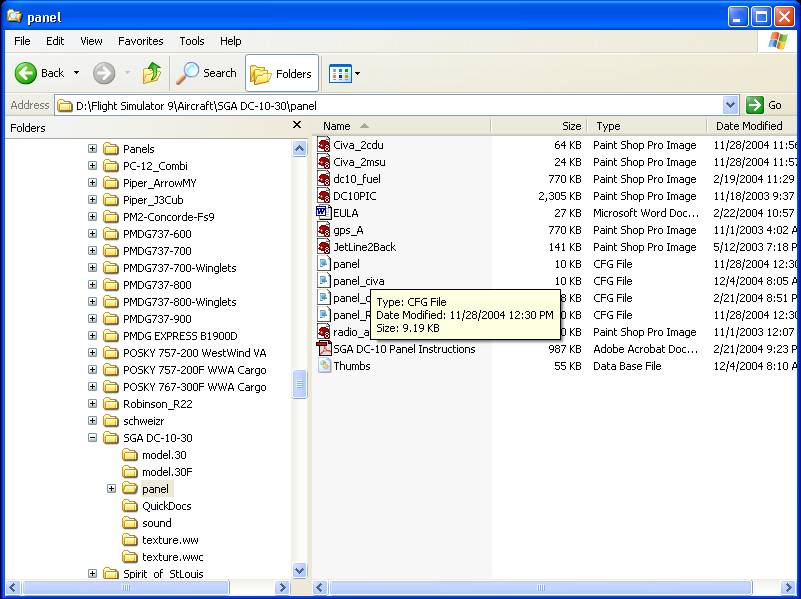The height and width of the screenshot is (599, 801).
Task: Click the Go button
Action: click(x=765, y=105)
